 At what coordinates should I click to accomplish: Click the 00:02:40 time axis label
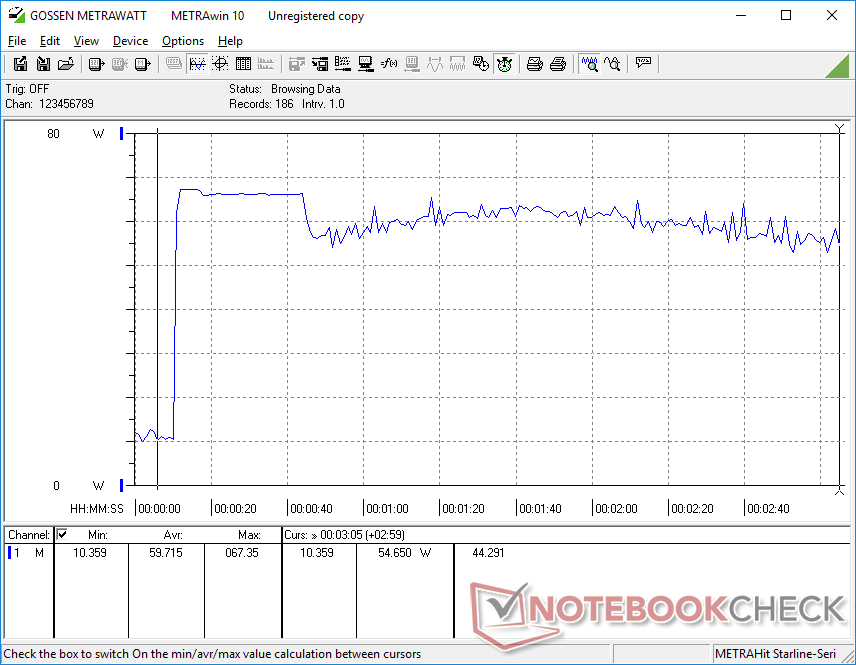(x=768, y=508)
